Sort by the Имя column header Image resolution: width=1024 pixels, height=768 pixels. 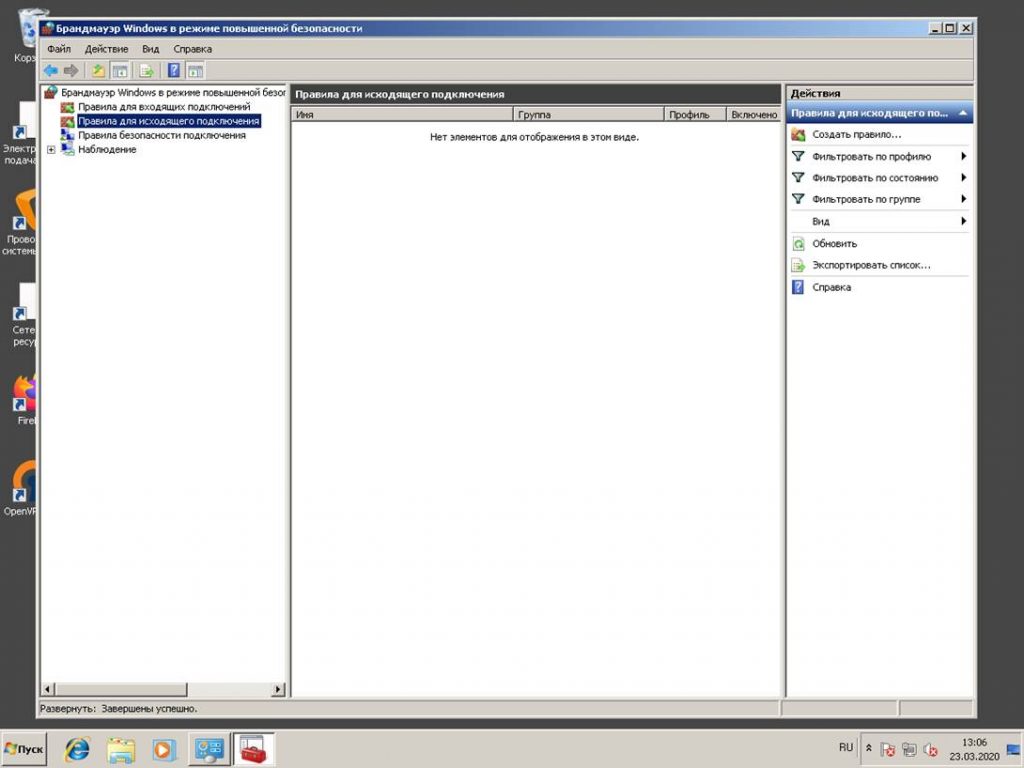tap(402, 114)
